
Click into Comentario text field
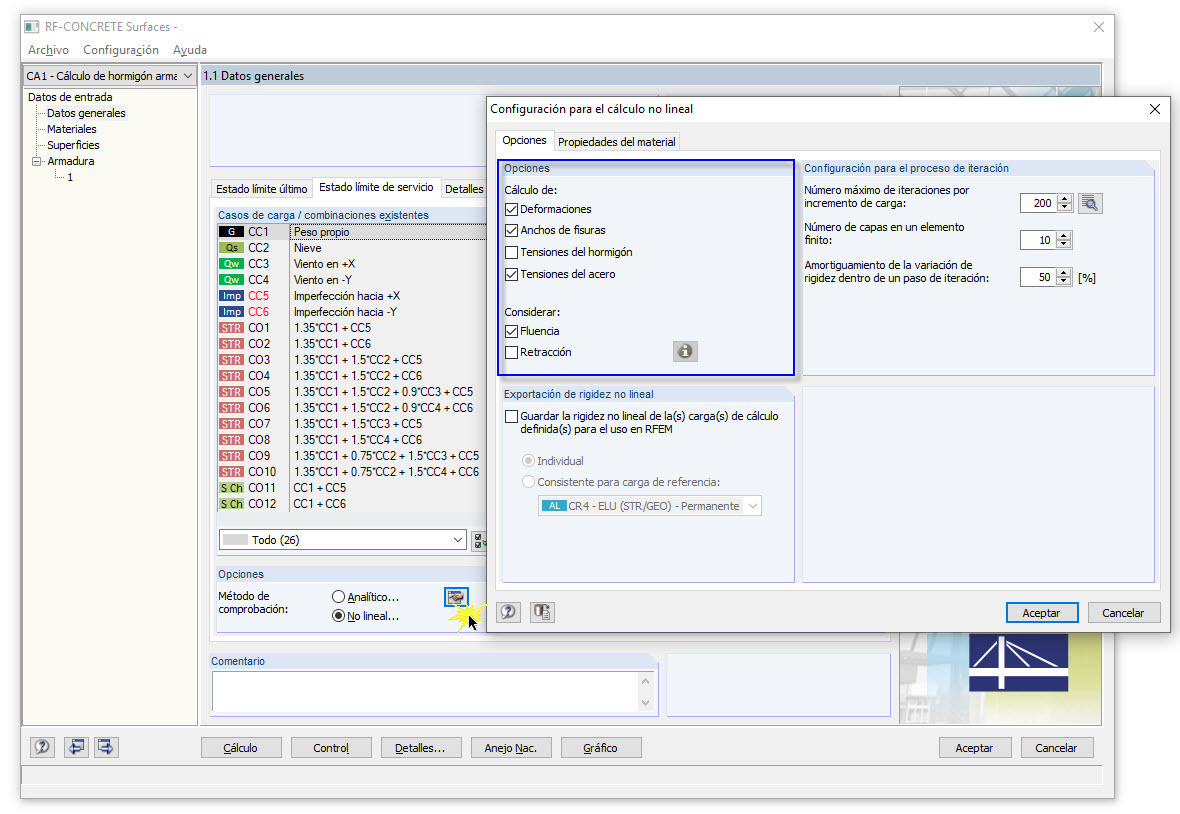425,691
